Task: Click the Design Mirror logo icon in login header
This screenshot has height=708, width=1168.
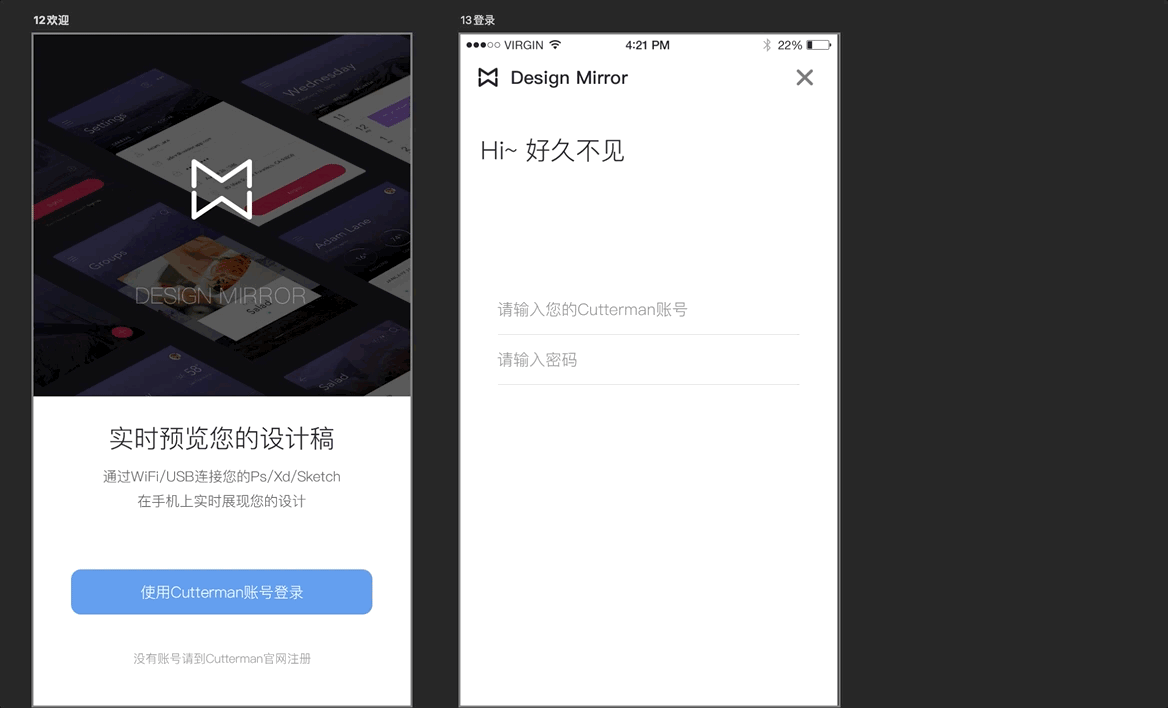Action: [488, 78]
